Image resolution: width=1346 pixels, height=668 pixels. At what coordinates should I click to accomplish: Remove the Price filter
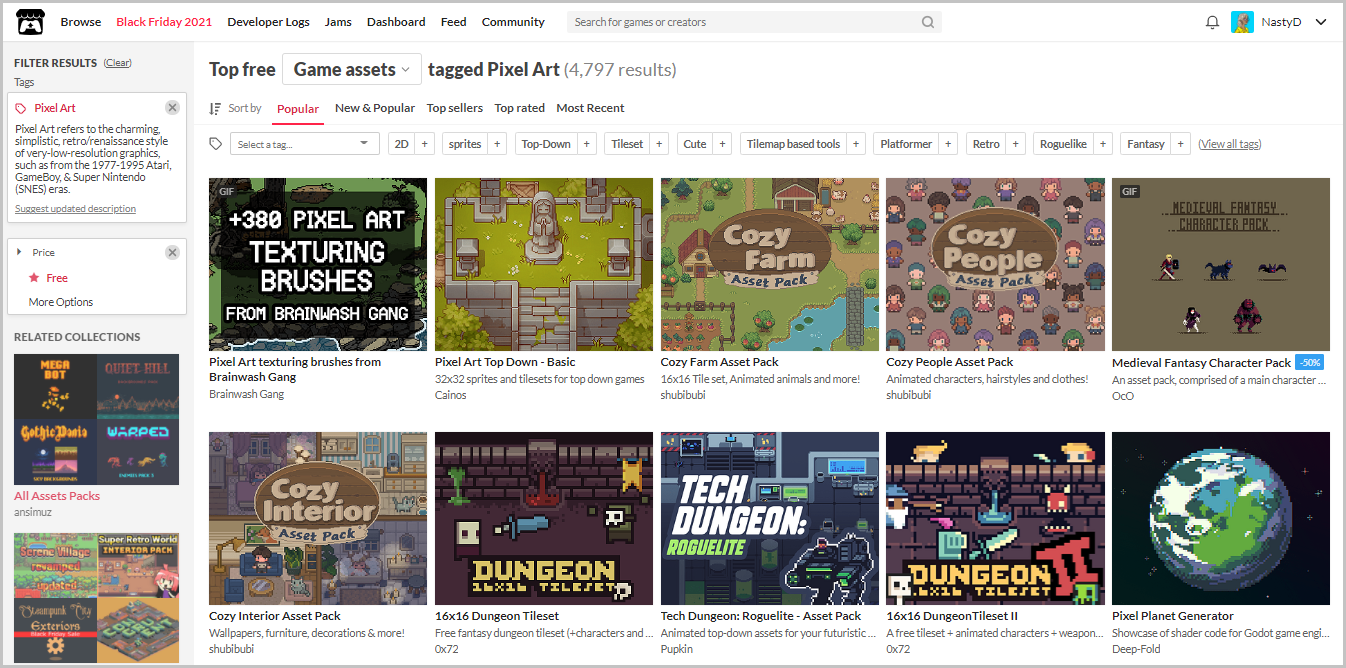tap(172, 253)
